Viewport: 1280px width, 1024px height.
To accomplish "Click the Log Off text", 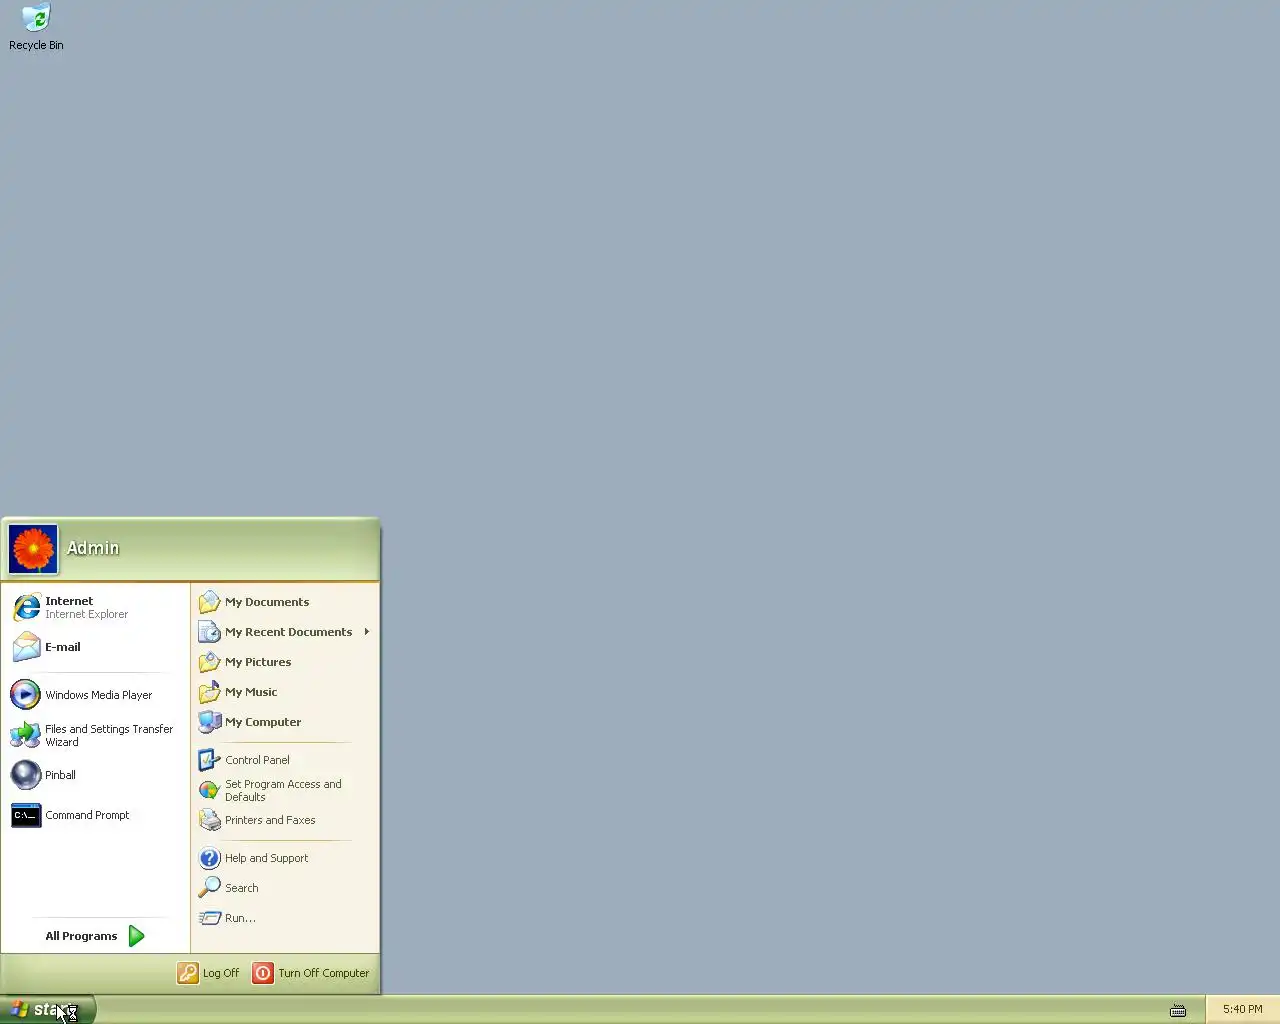I will pyautogui.click(x=221, y=973).
